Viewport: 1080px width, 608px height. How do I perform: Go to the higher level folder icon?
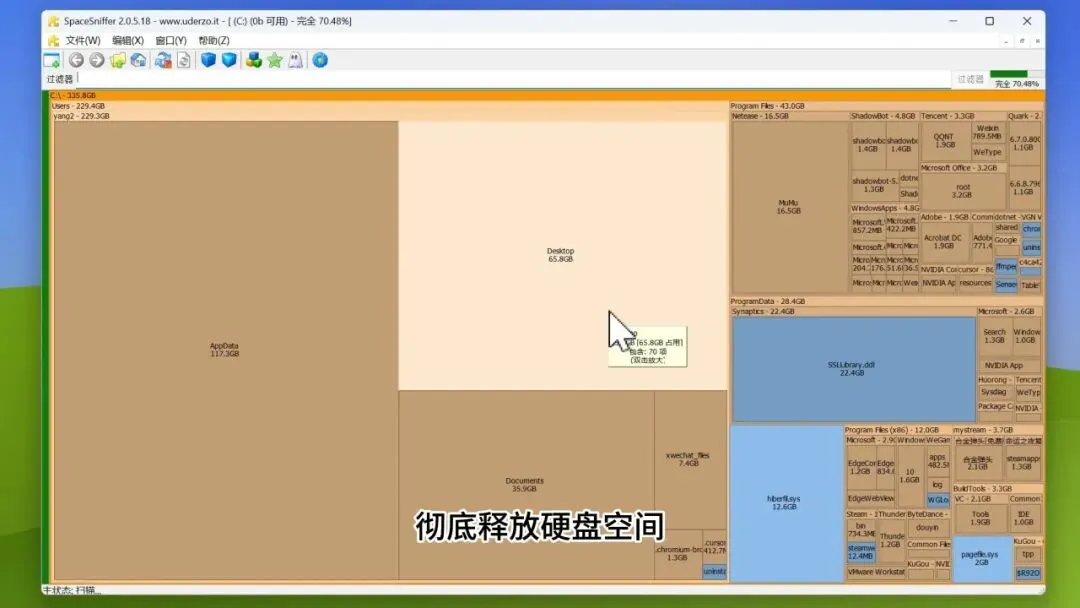point(117,61)
